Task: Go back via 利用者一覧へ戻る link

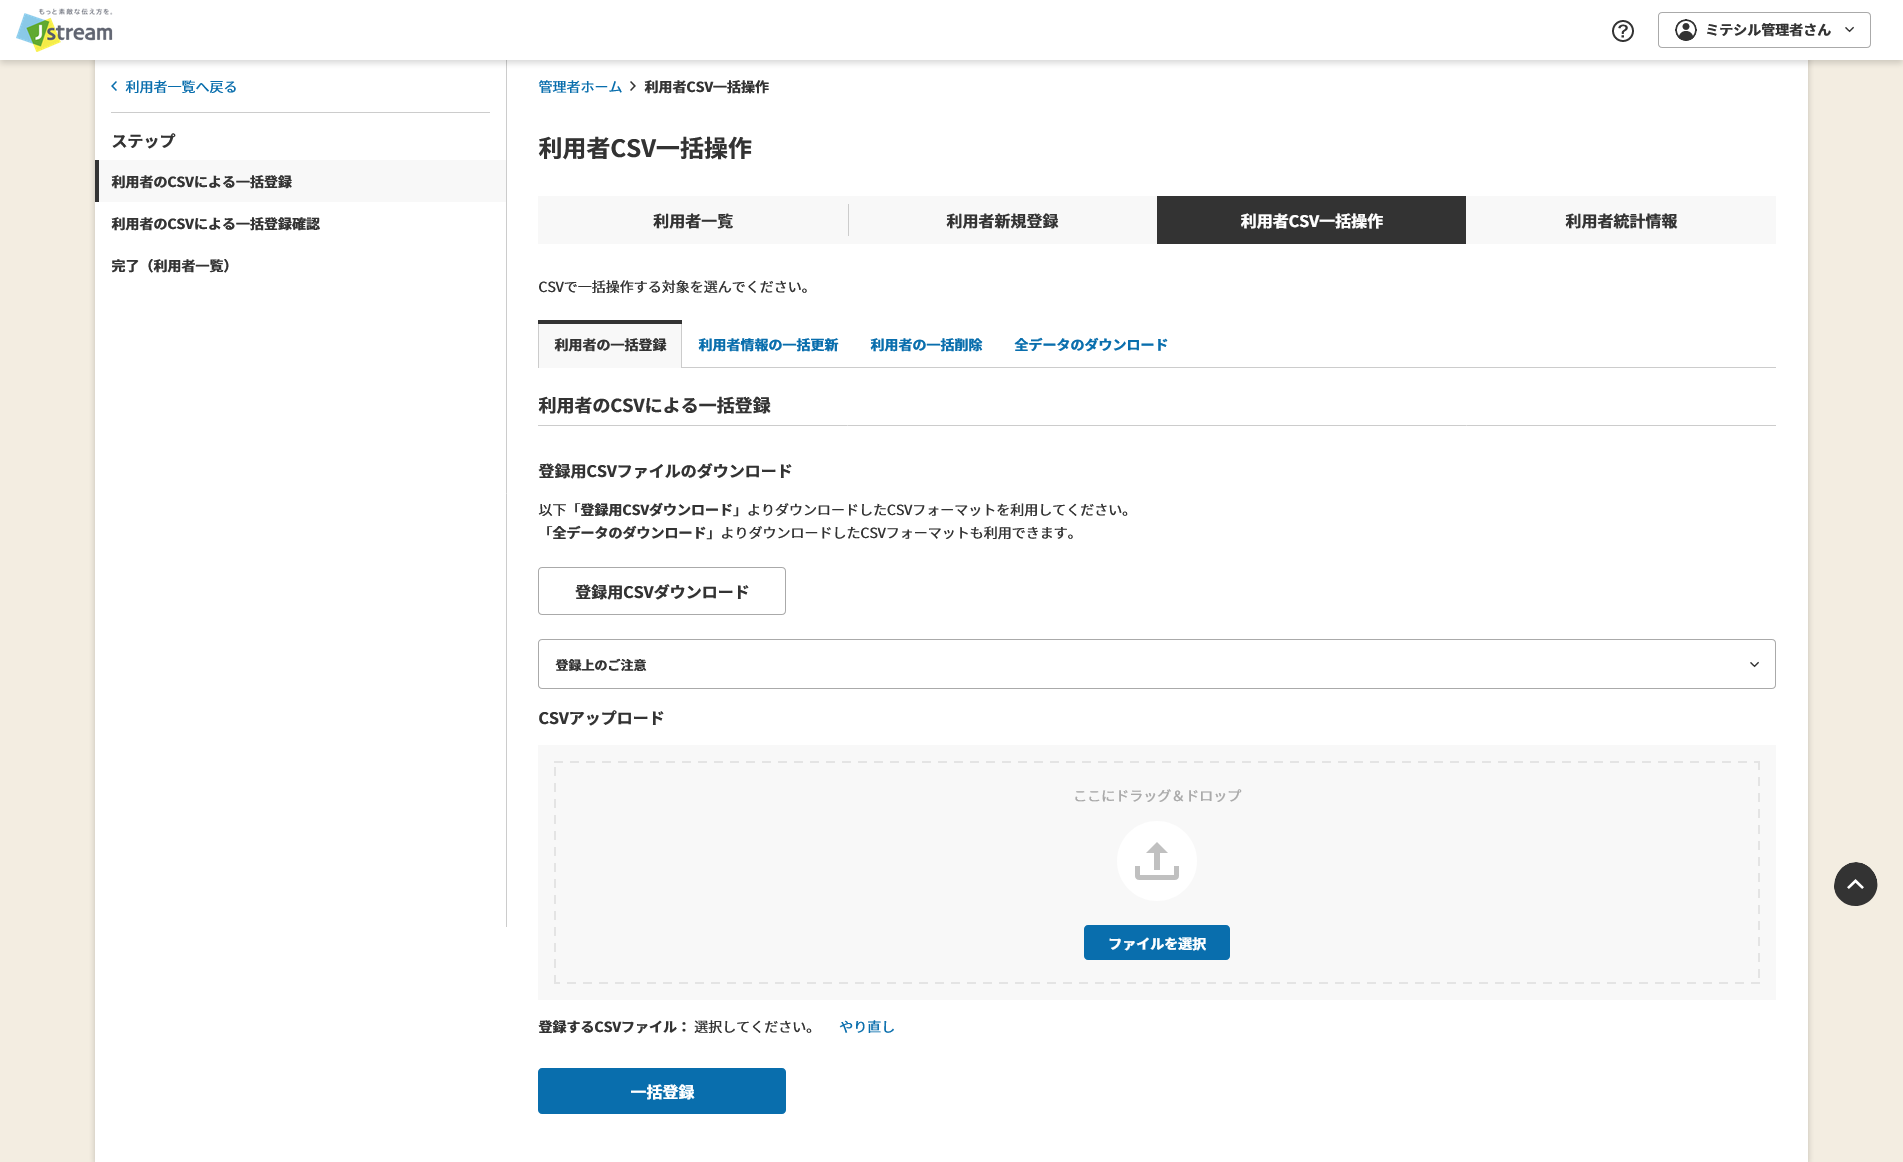Action: pos(181,87)
